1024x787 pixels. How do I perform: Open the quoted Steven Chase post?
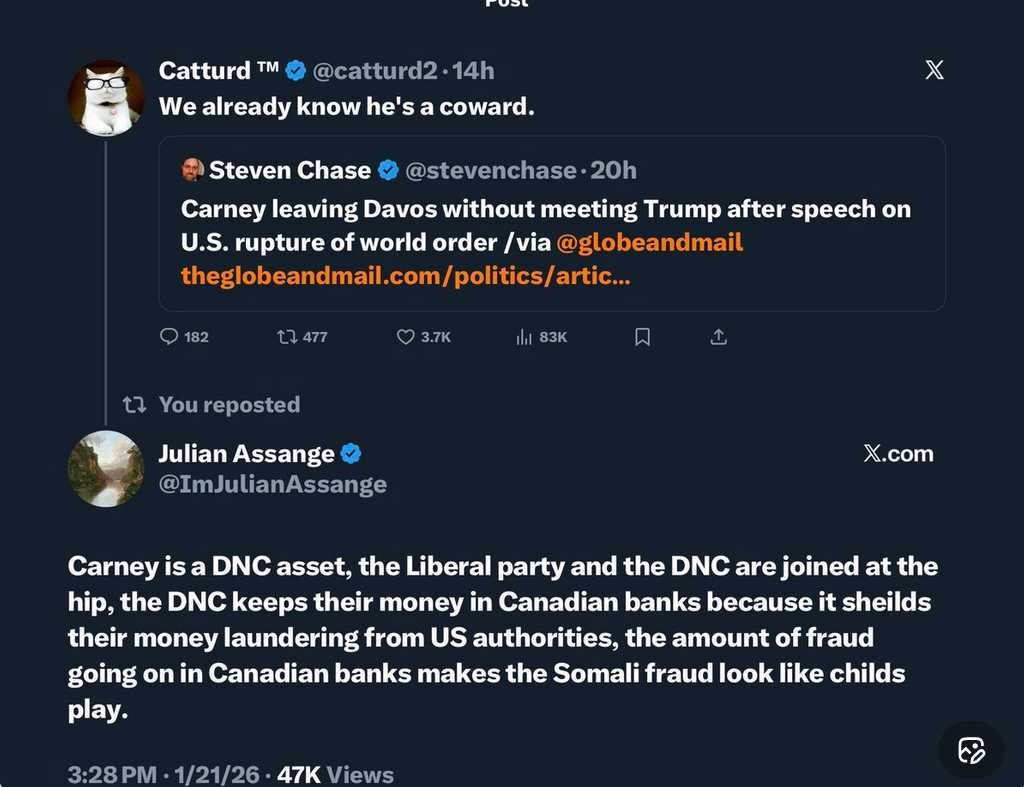552,210
